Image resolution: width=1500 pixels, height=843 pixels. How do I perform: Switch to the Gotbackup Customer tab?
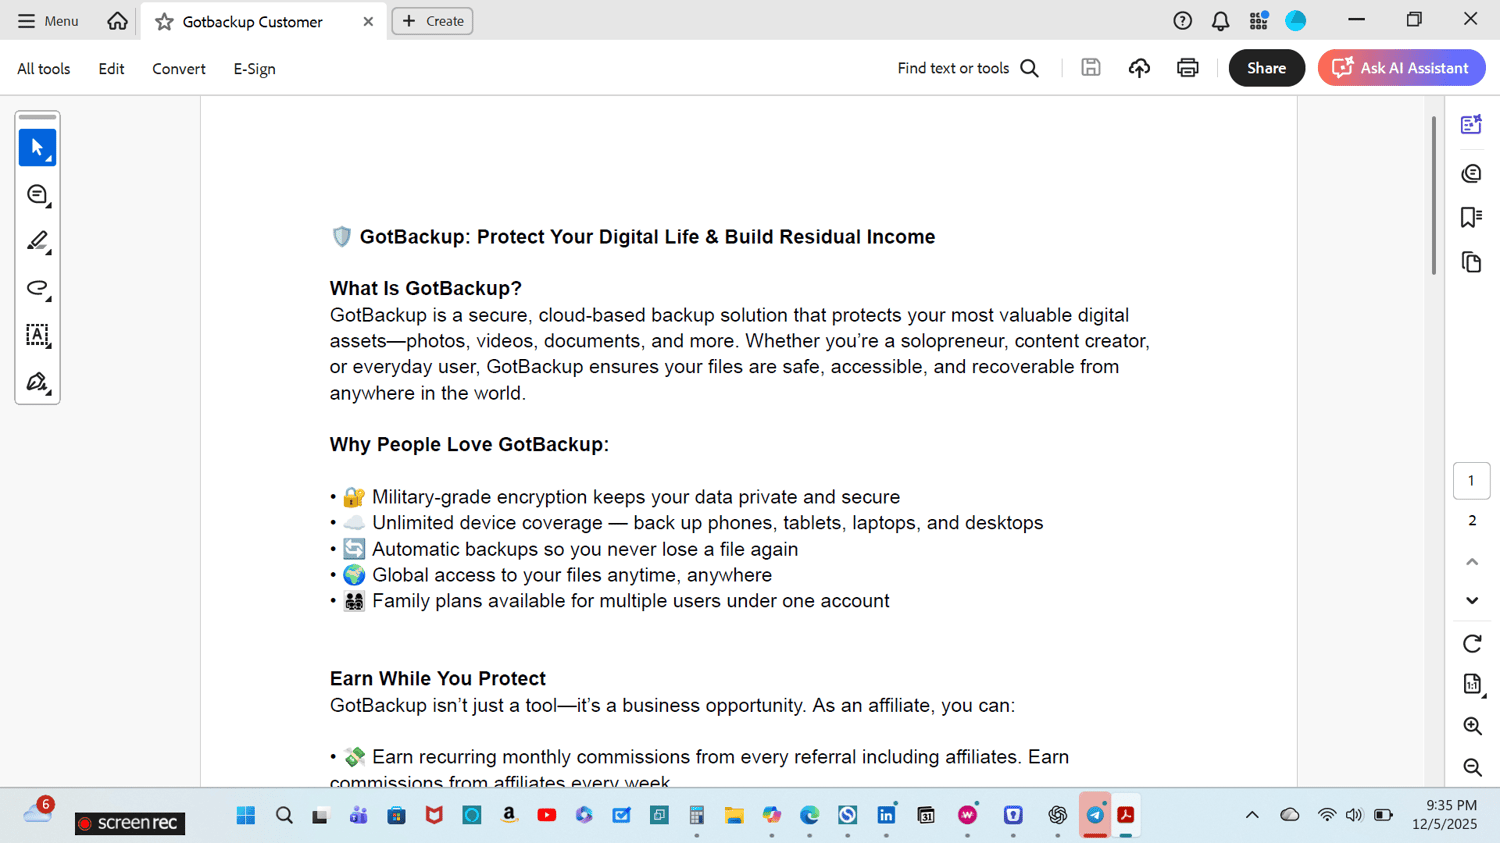pos(264,21)
